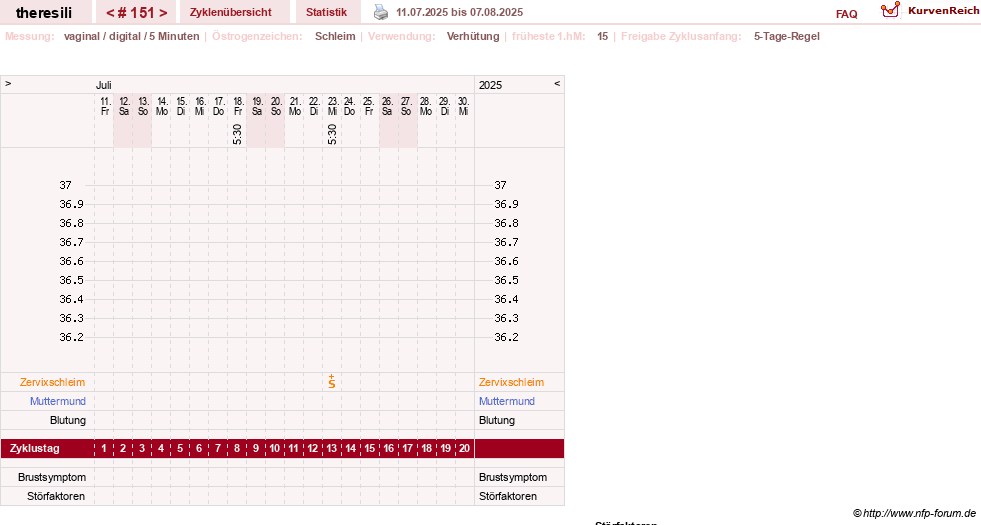The width and height of the screenshot is (981, 525).
Task: Open the KurvenReich link
Action: [943, 11]
